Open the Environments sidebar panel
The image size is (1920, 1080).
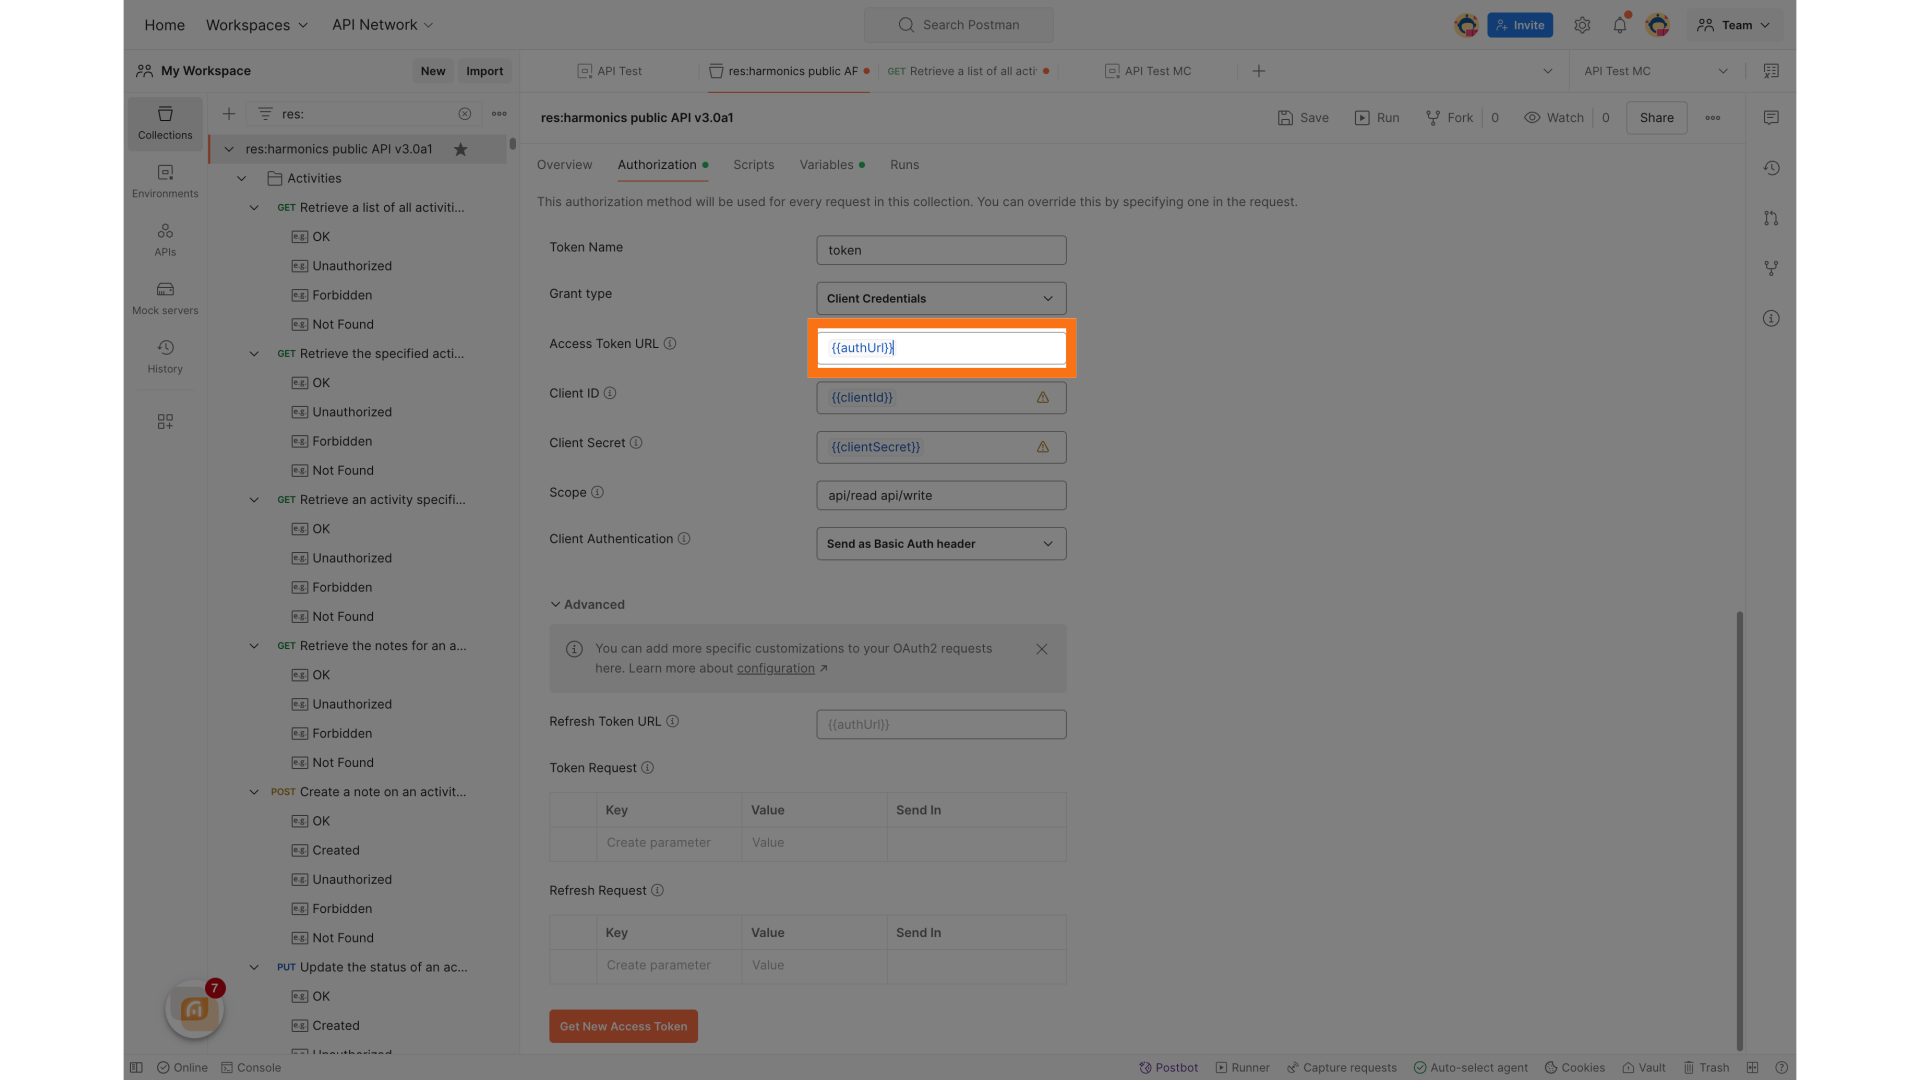click(x=164, y=181)
